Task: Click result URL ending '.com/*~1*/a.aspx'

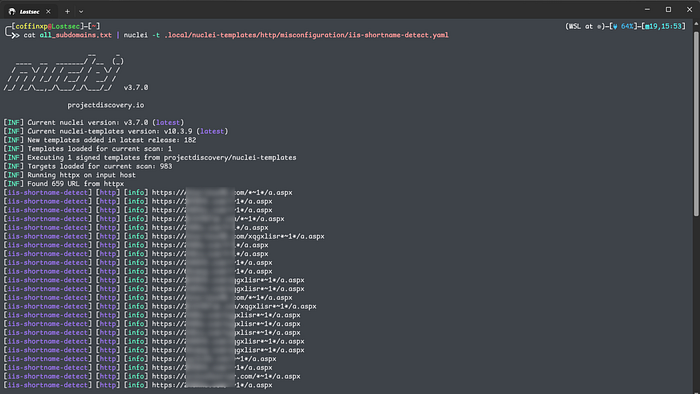Action: click(226, 377)
